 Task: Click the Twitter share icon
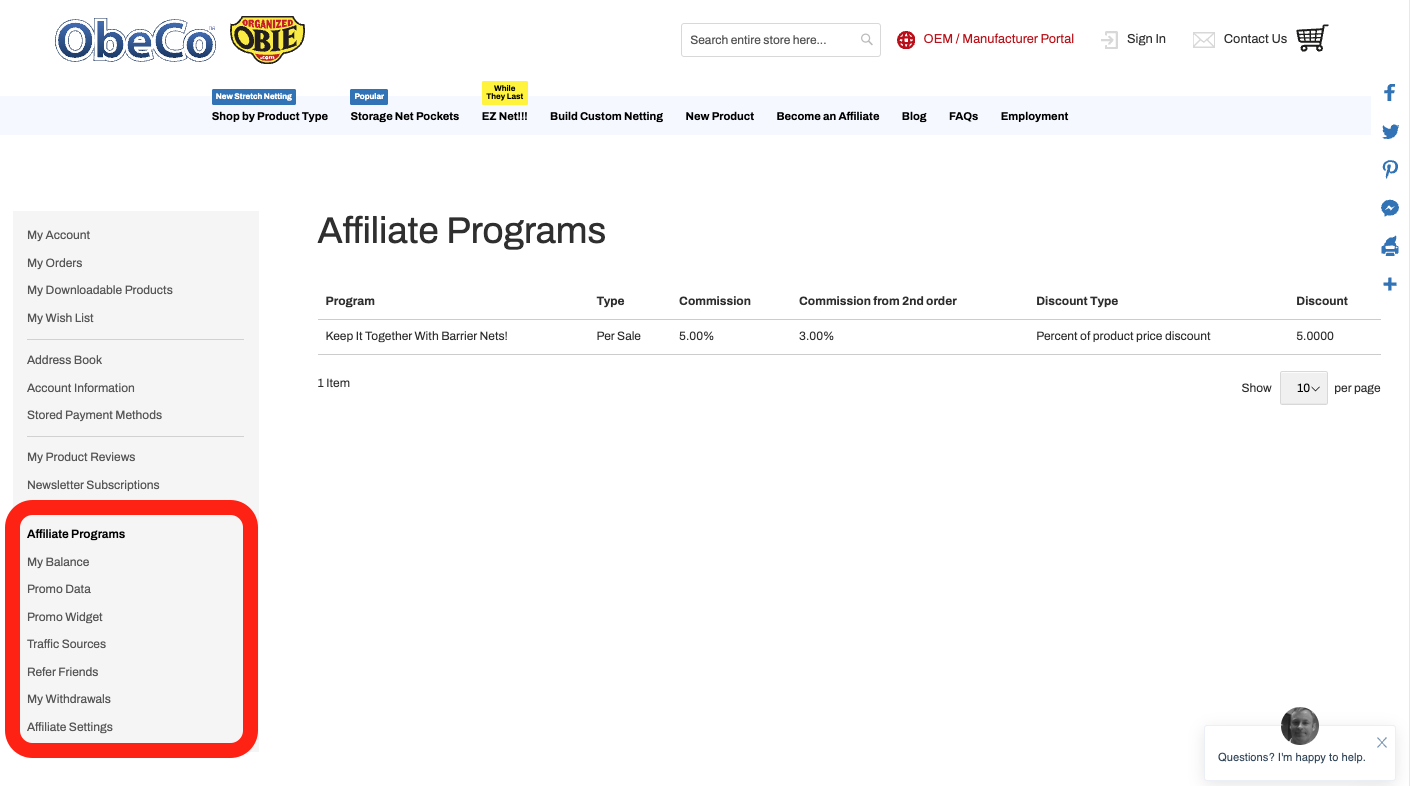coord(1389,132)
